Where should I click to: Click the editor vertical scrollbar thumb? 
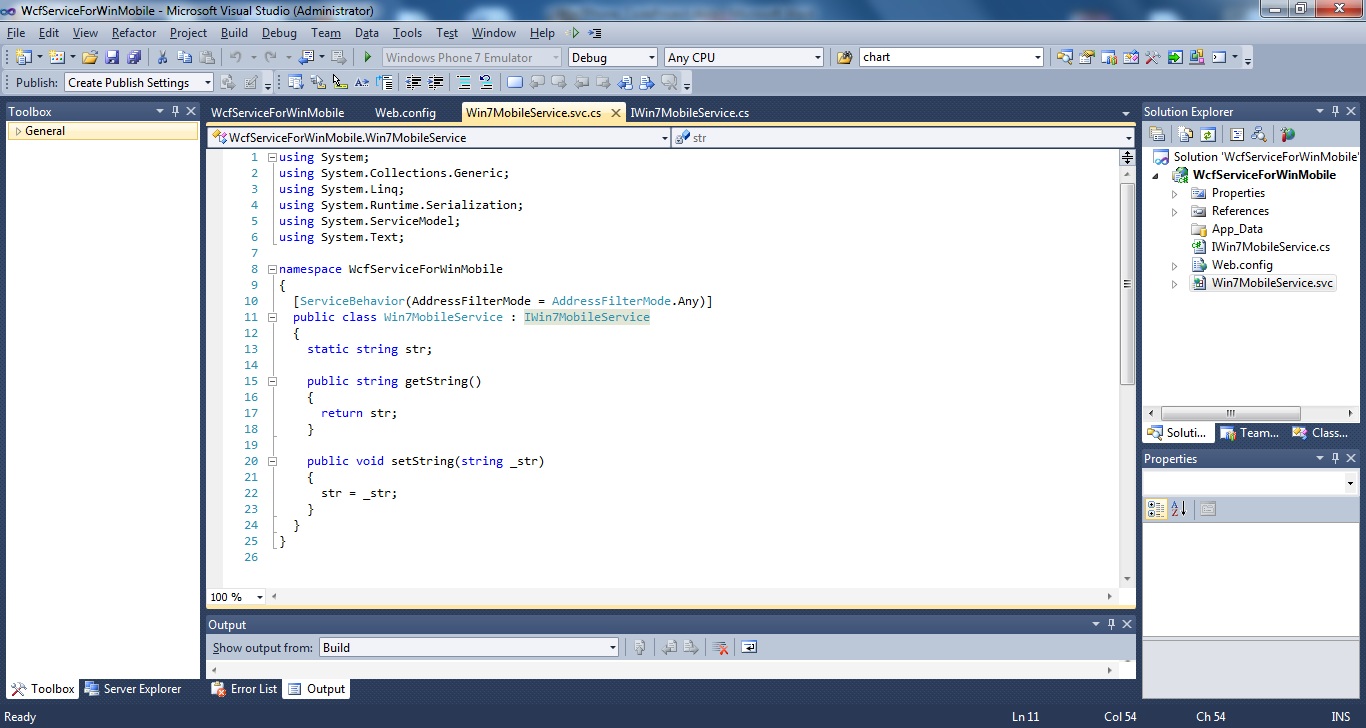[x=1127, y=284]
